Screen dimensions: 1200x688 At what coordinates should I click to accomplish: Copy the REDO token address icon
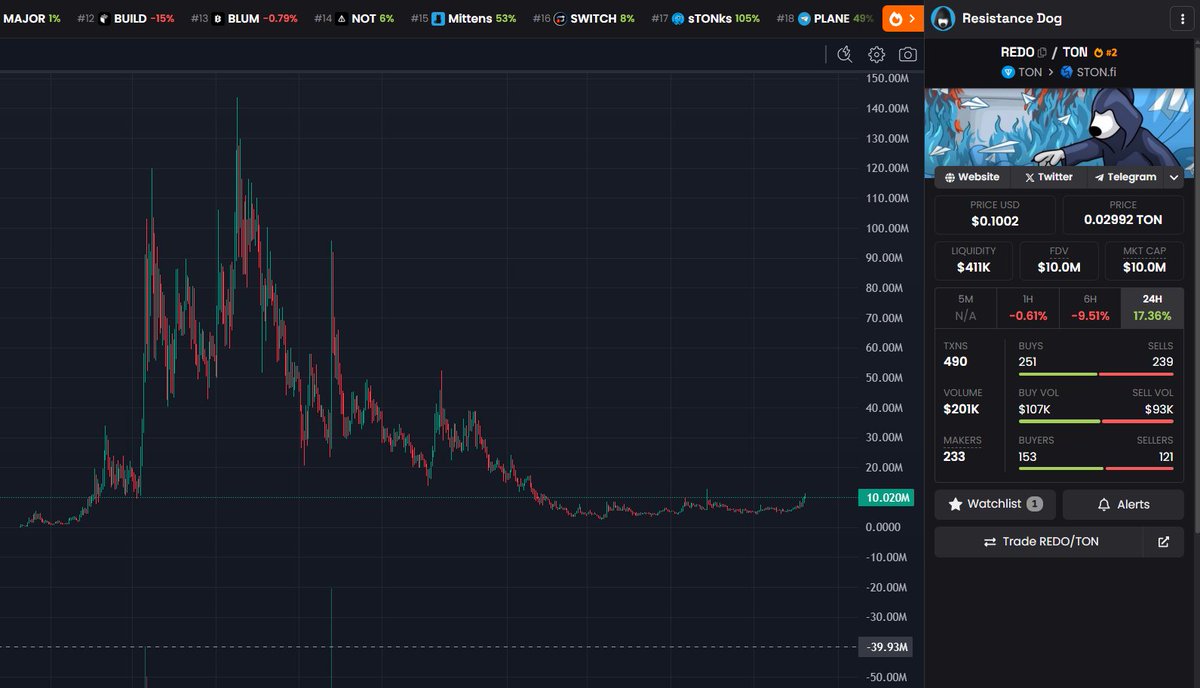(x=1042, y=52)
